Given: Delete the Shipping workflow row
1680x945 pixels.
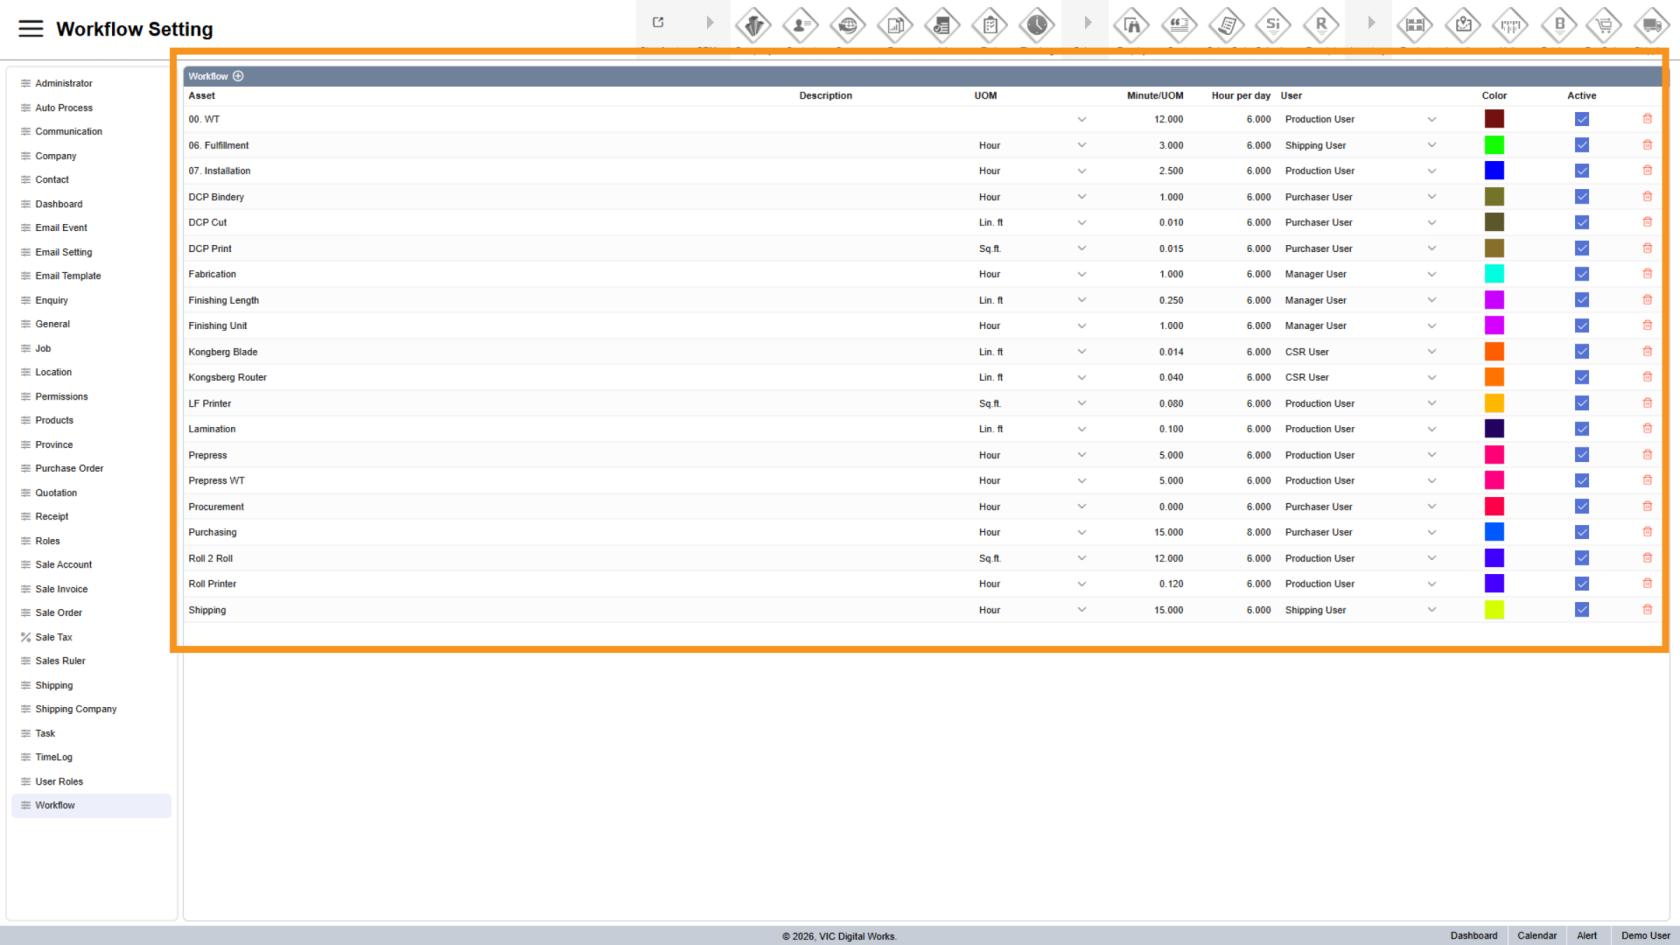Looking at the screenshot, I should click(x=1647, y=610).
